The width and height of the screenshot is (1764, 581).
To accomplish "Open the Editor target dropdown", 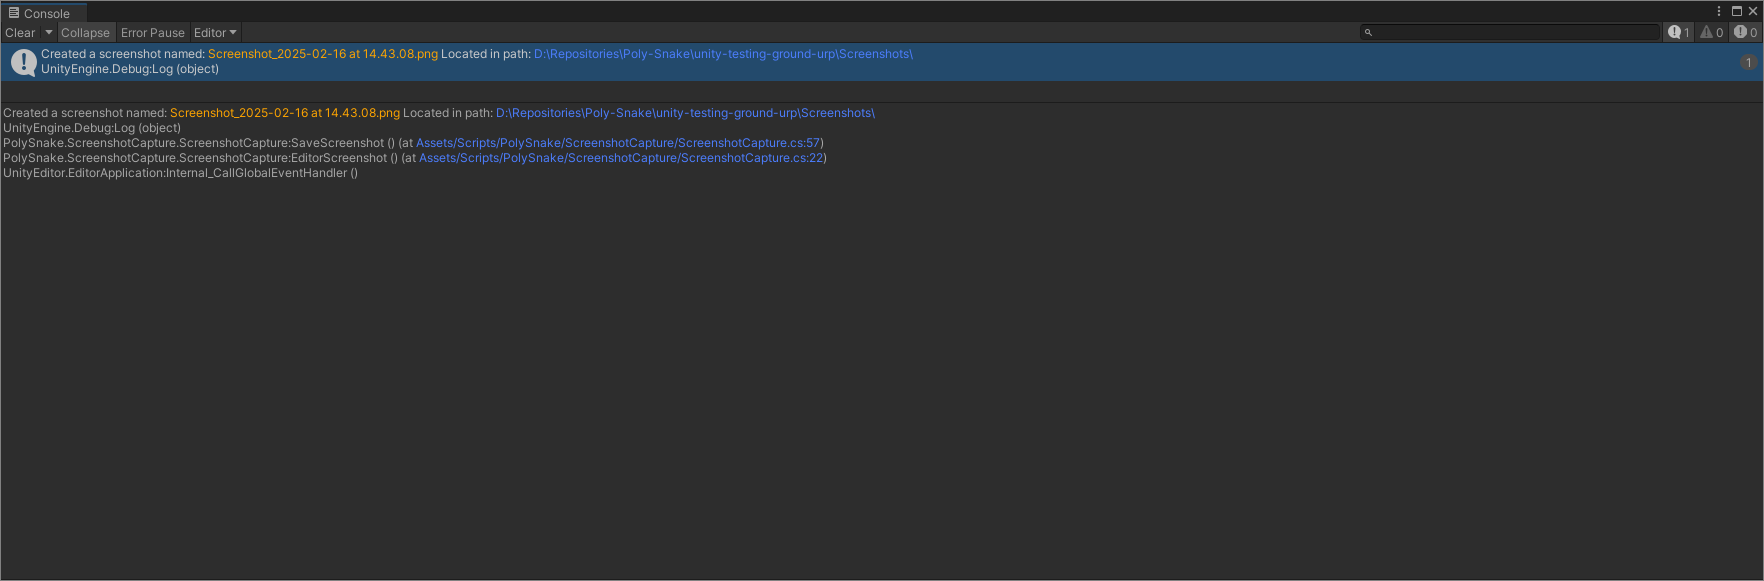I will point(215,33).
